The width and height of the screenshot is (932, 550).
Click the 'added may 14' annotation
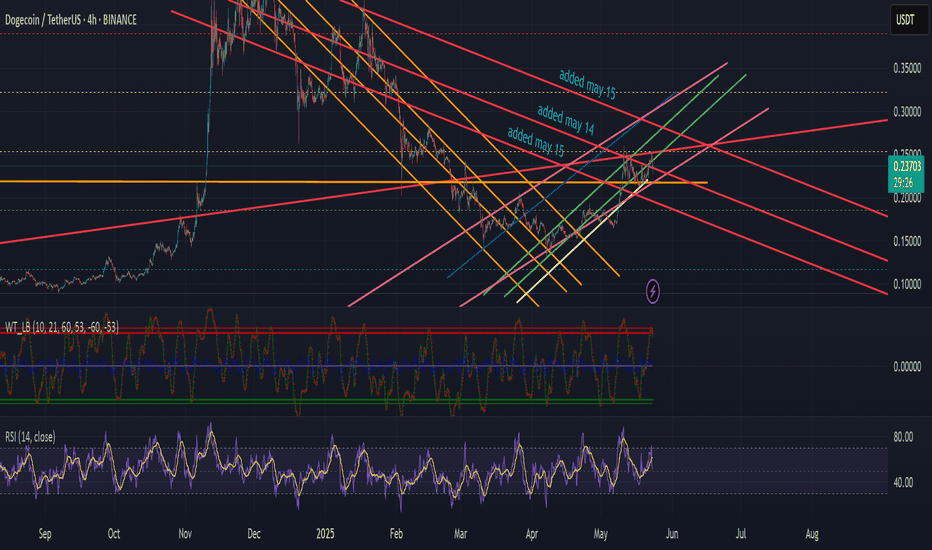point(565,120)
